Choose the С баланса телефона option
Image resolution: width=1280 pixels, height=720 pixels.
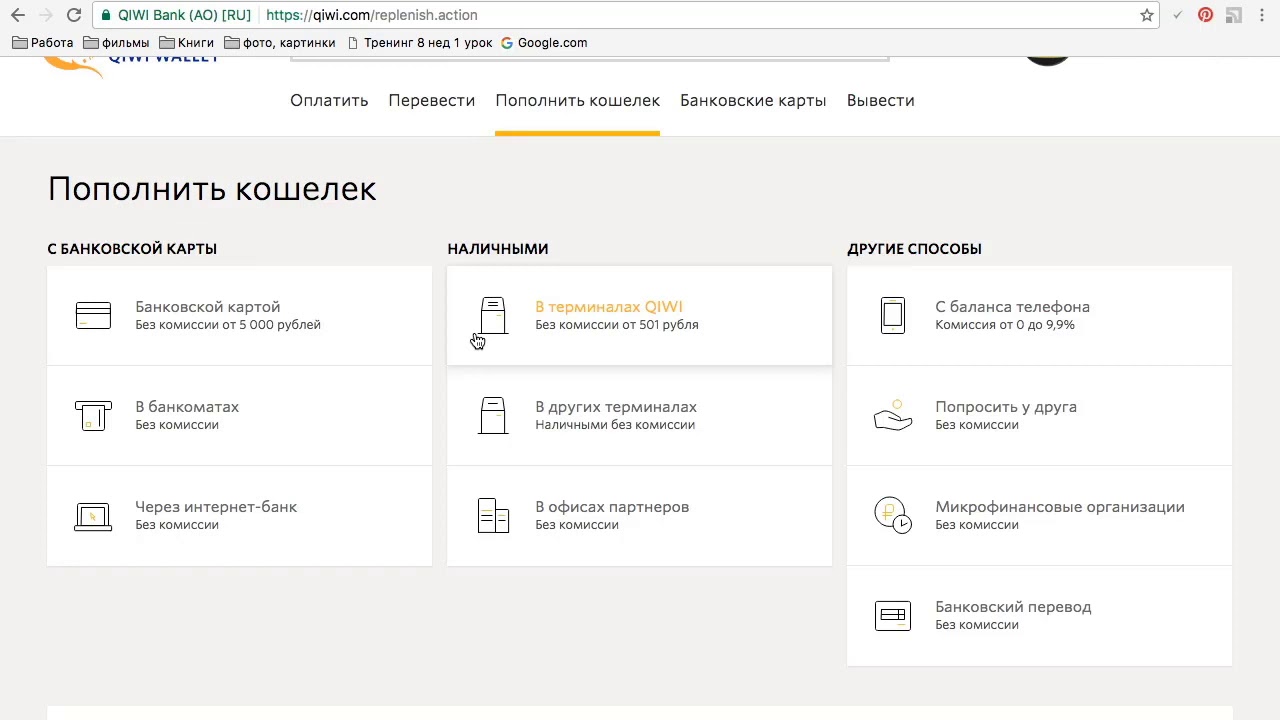[1039, 316]
